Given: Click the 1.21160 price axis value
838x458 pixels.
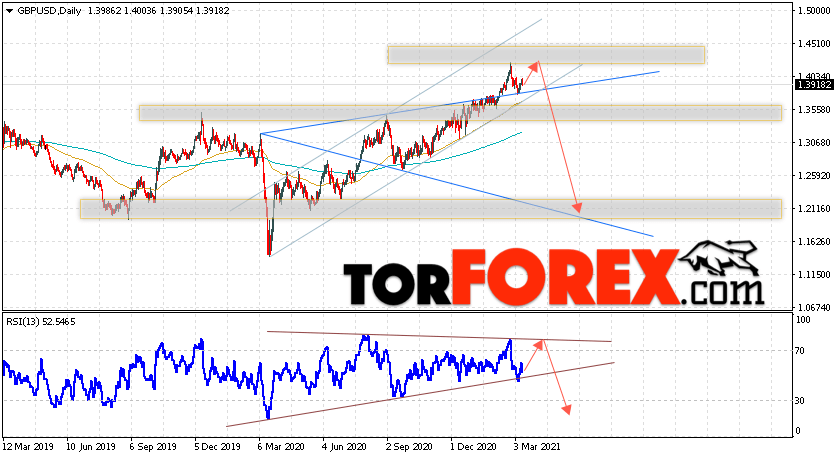Looking at the screenshot, I should 814,209.
